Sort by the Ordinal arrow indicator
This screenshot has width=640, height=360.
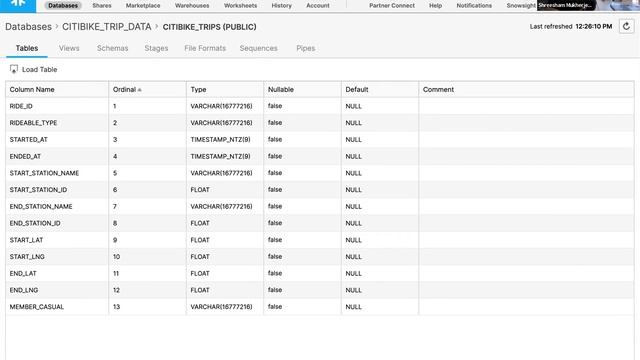[x=140, y=90]
